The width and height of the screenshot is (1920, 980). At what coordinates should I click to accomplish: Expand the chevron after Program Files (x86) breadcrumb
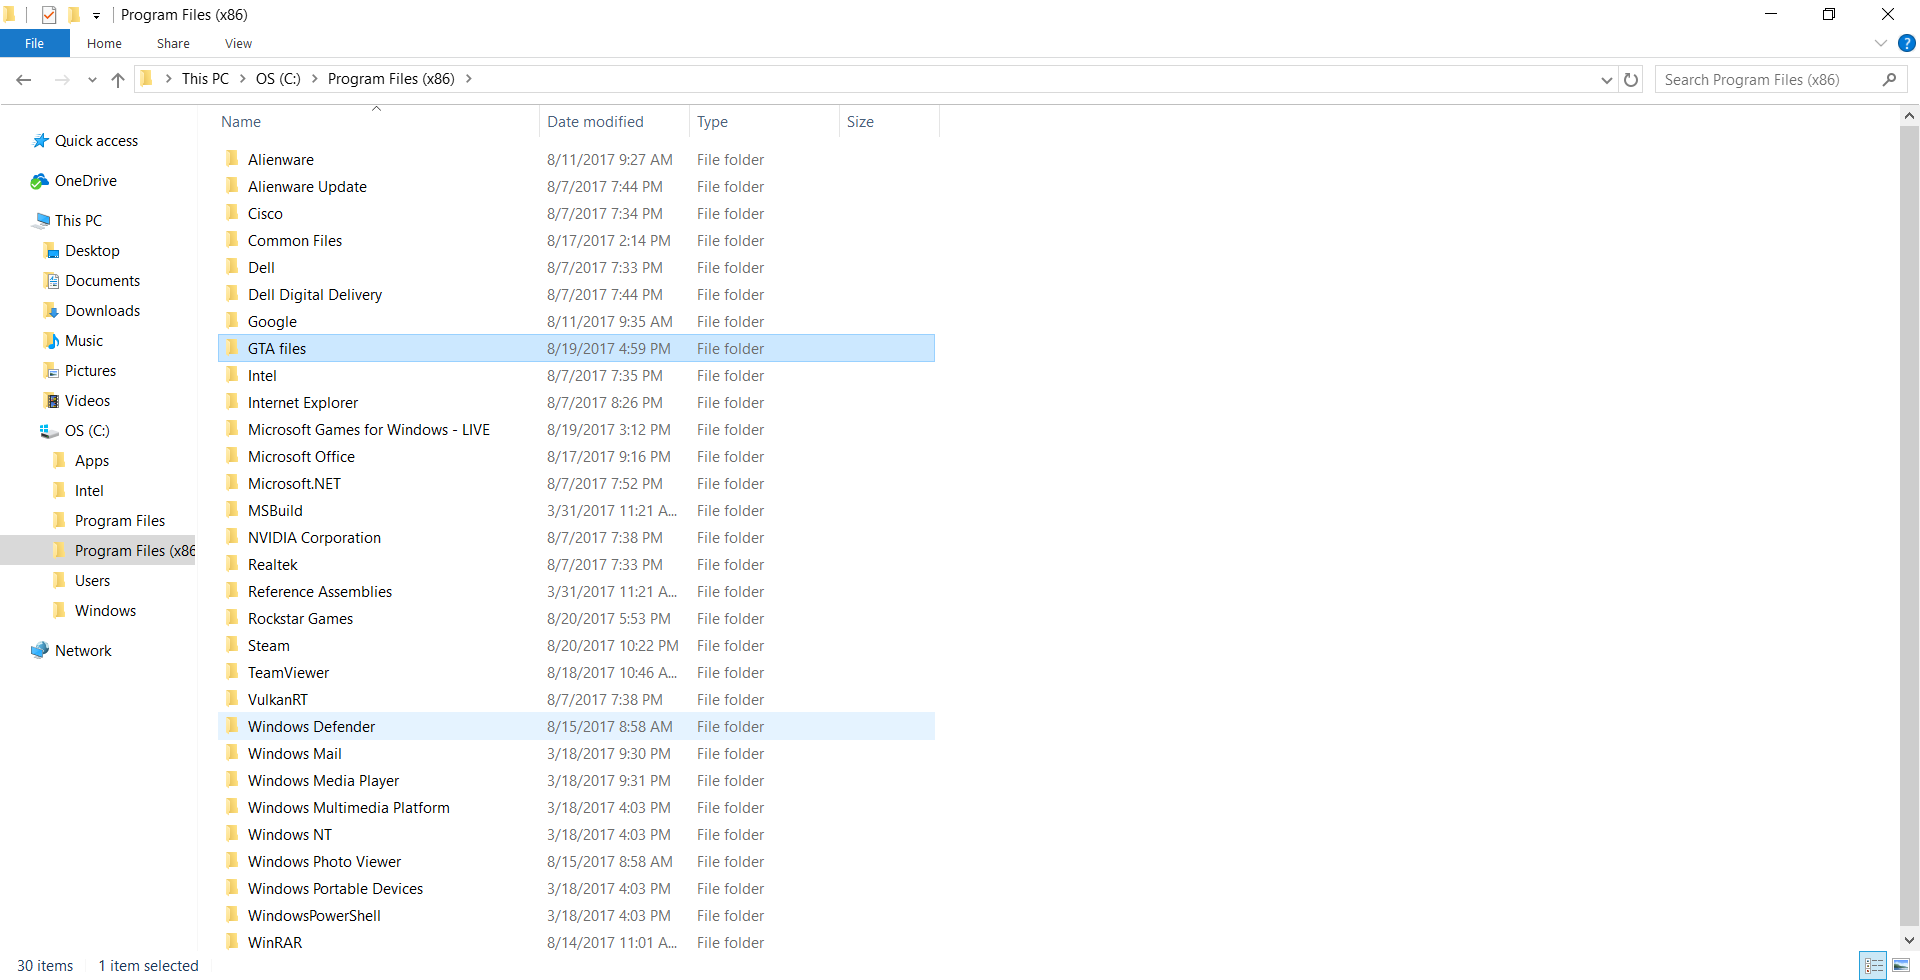(x=468, y=78)
